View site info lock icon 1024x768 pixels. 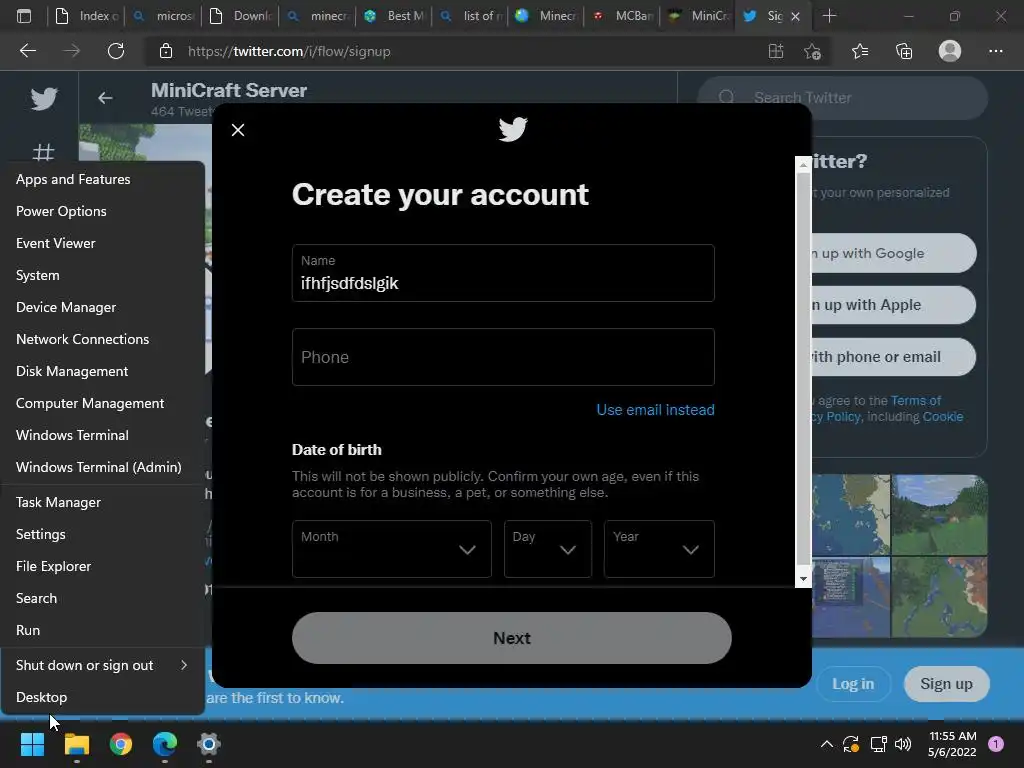click(x=166, y=51)
